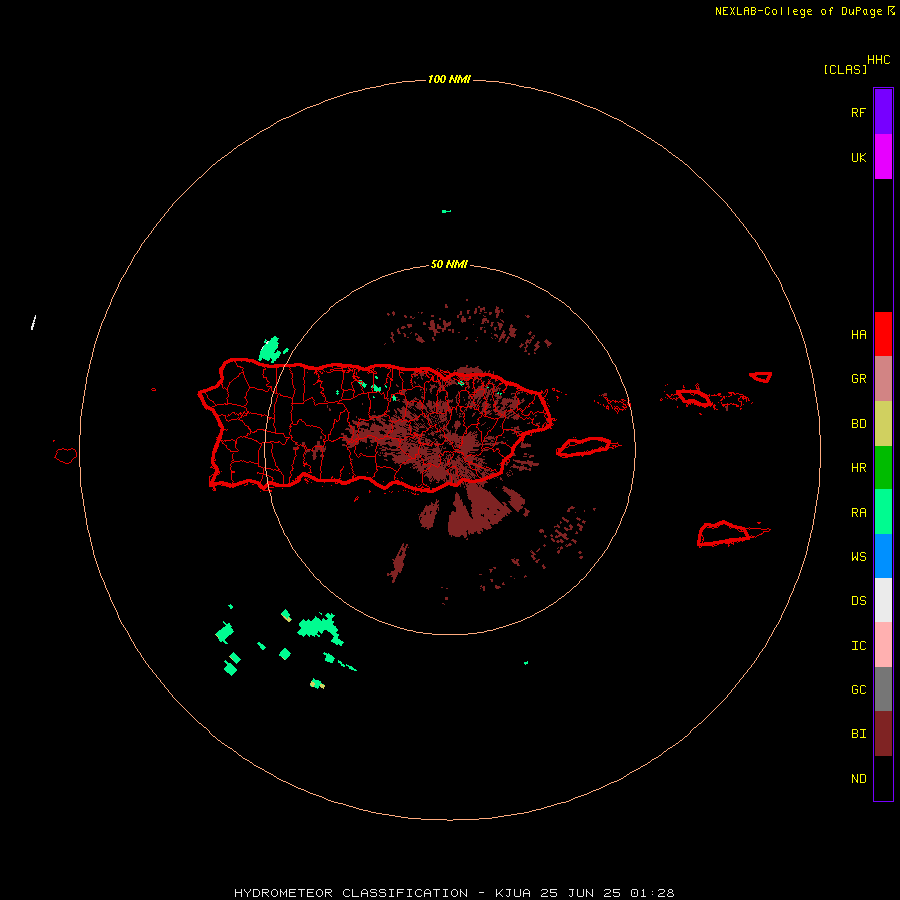Click the DS white legend swatch
The image size is (900, 900).
883,600
